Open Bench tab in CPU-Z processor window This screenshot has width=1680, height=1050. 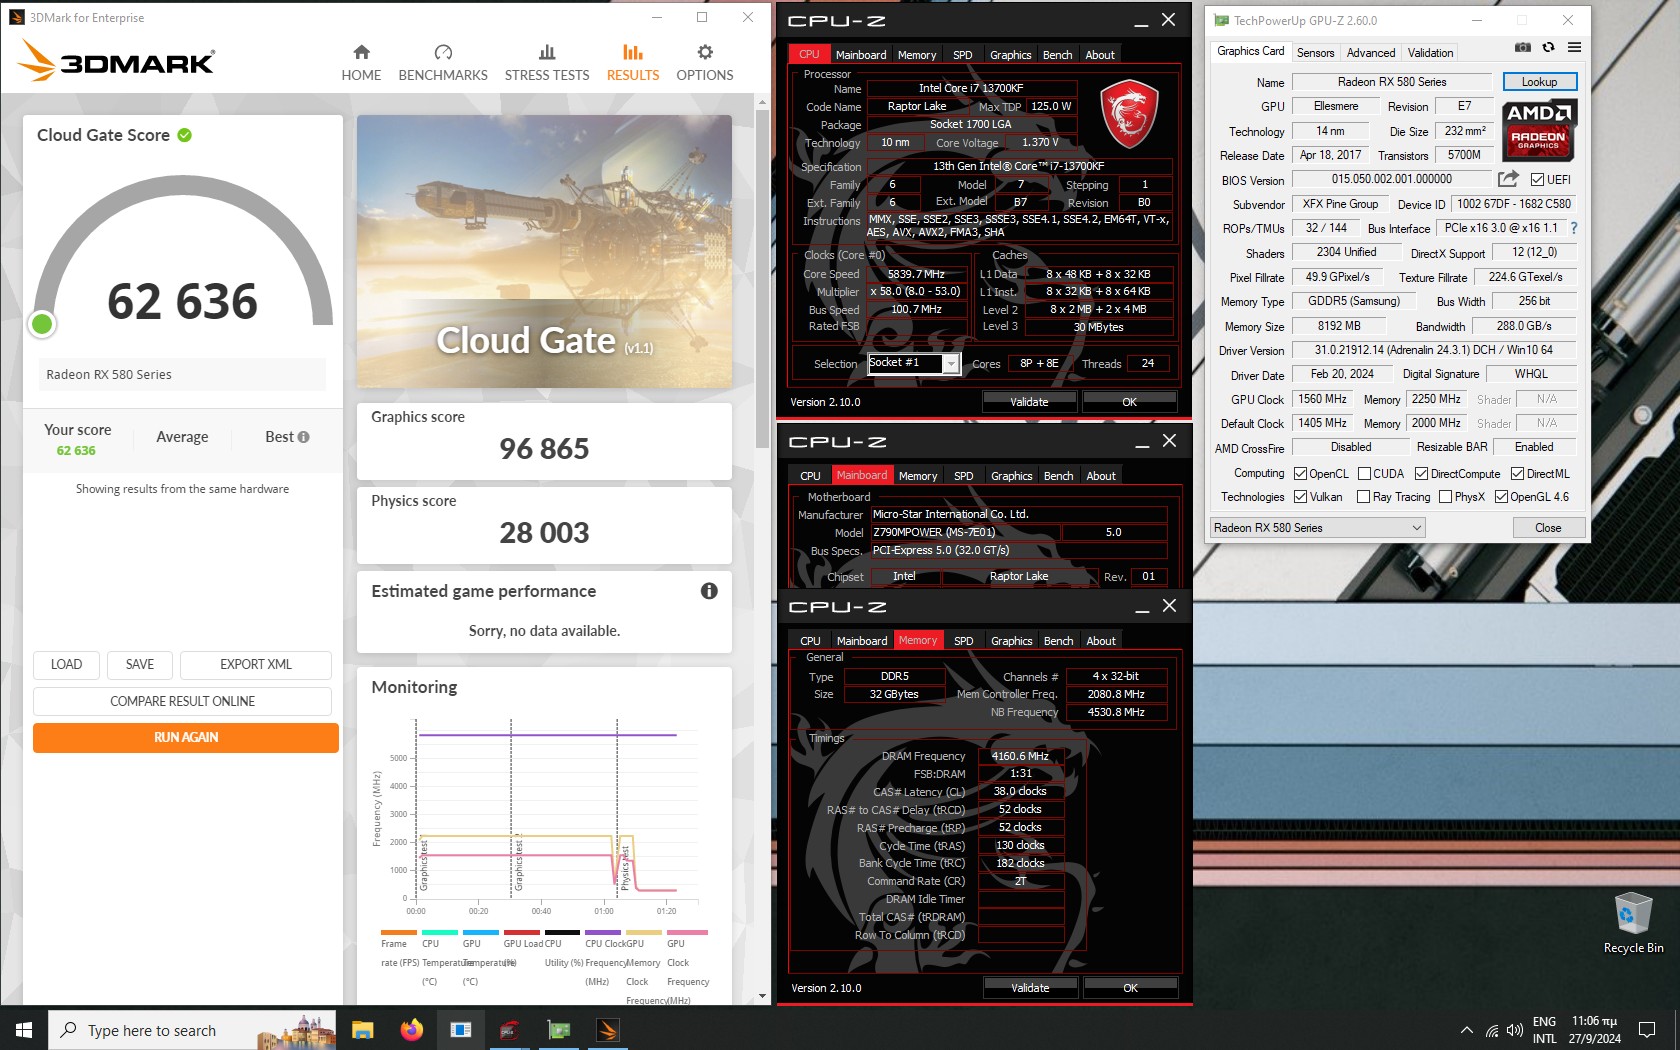1057,55
